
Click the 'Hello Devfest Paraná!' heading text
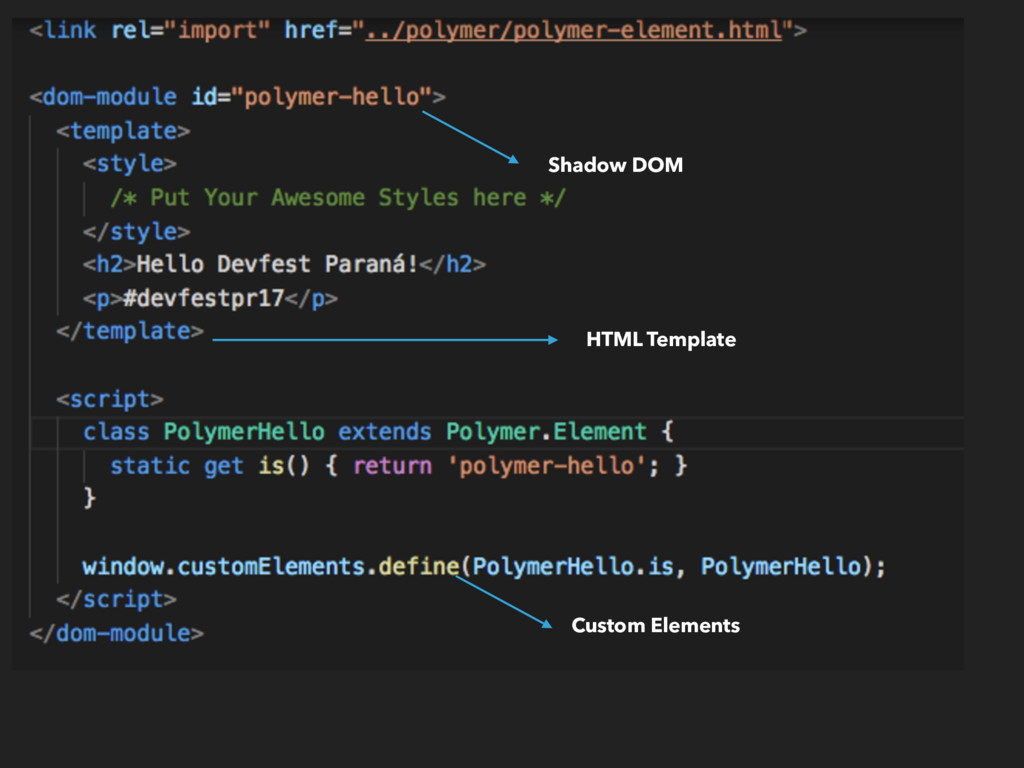(277, 264)
